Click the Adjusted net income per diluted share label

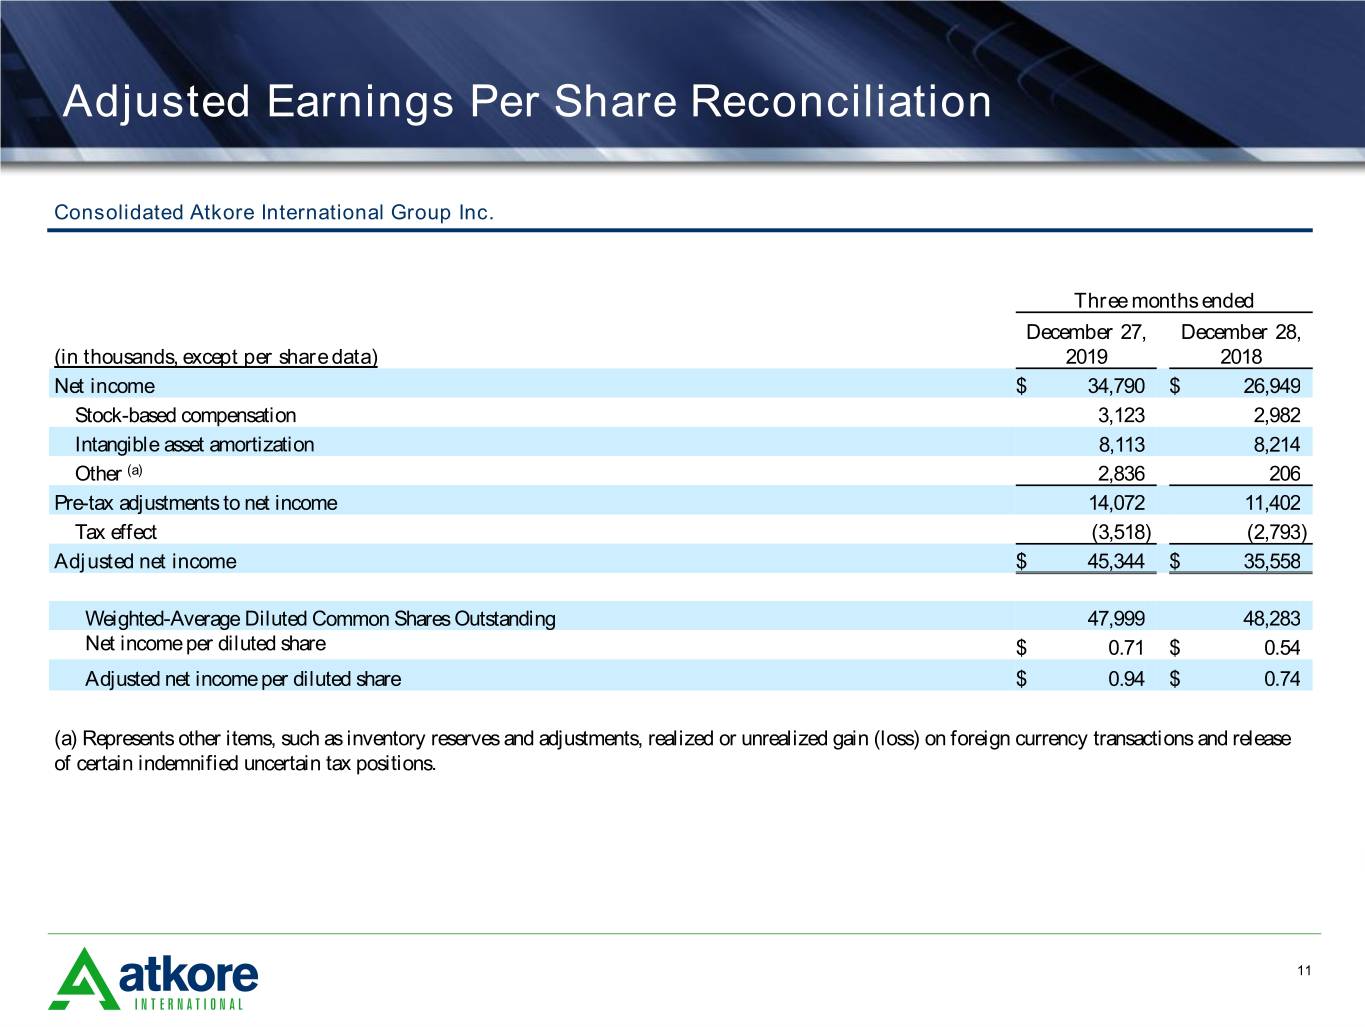[x=243, y=679]
